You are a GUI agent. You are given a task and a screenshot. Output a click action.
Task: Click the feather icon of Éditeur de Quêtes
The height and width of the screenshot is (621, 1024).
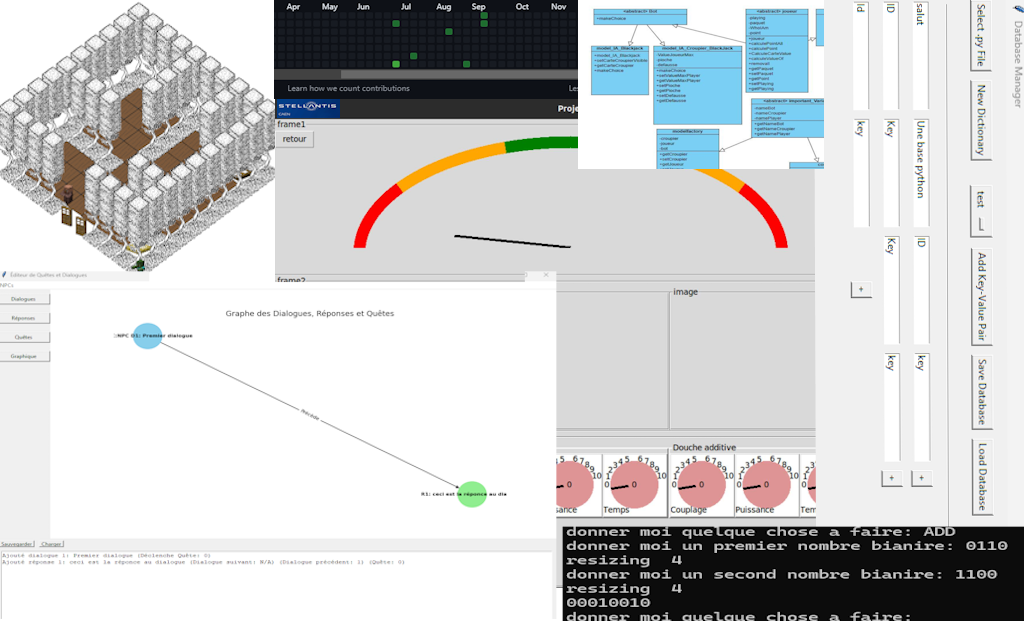click(4, 274)
